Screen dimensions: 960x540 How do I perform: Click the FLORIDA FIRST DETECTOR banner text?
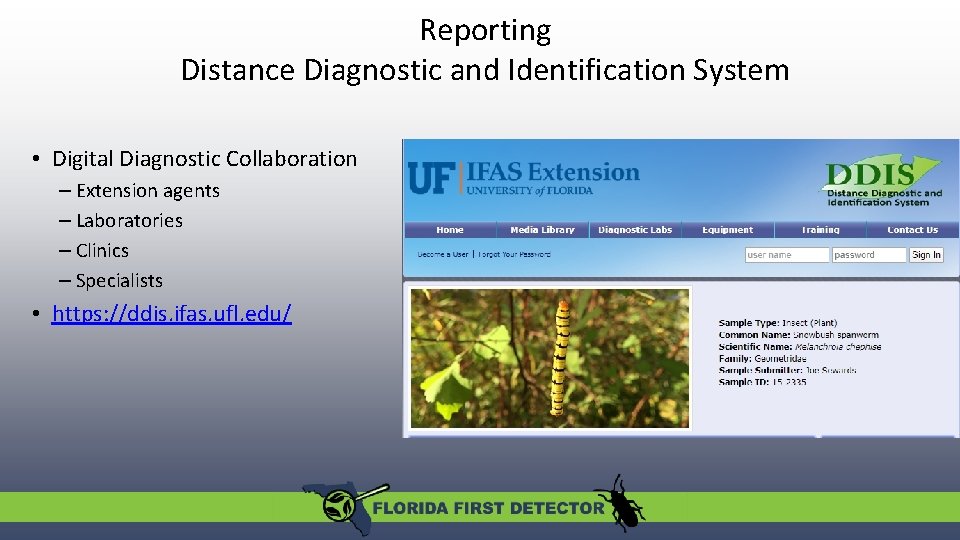pyautogui.click(x=488, y=508)
